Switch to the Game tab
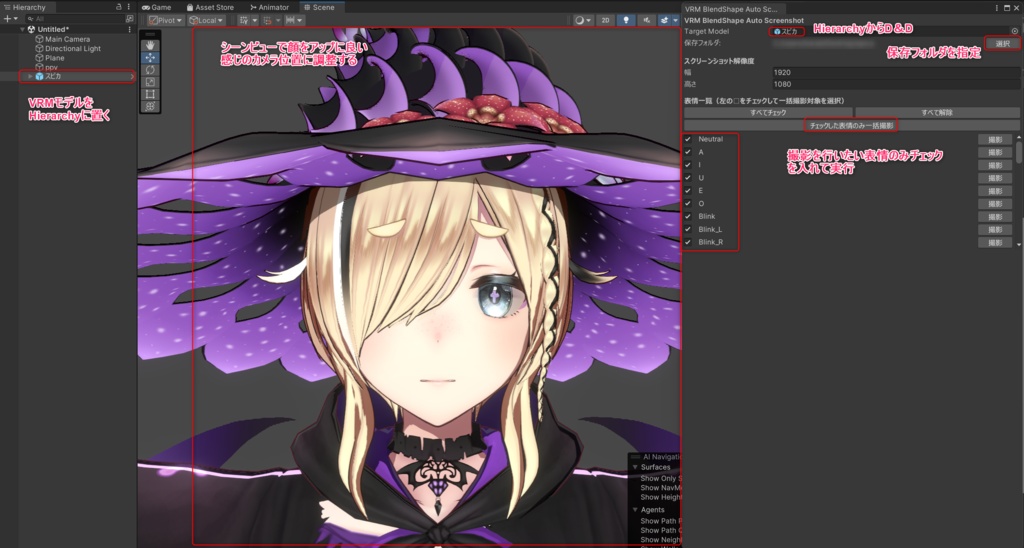The image size is (1024, 548). click(x=157, y=7)
